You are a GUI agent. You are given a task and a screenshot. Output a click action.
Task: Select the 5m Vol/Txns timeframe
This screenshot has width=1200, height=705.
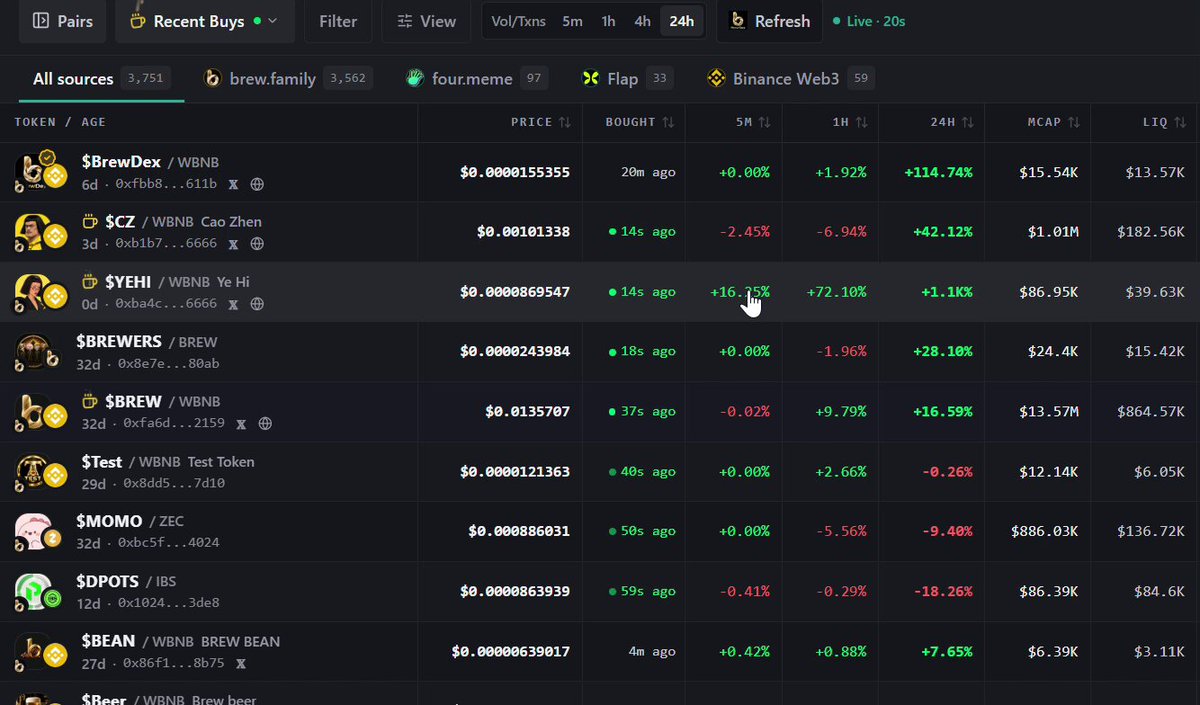[x=572, y=21]
